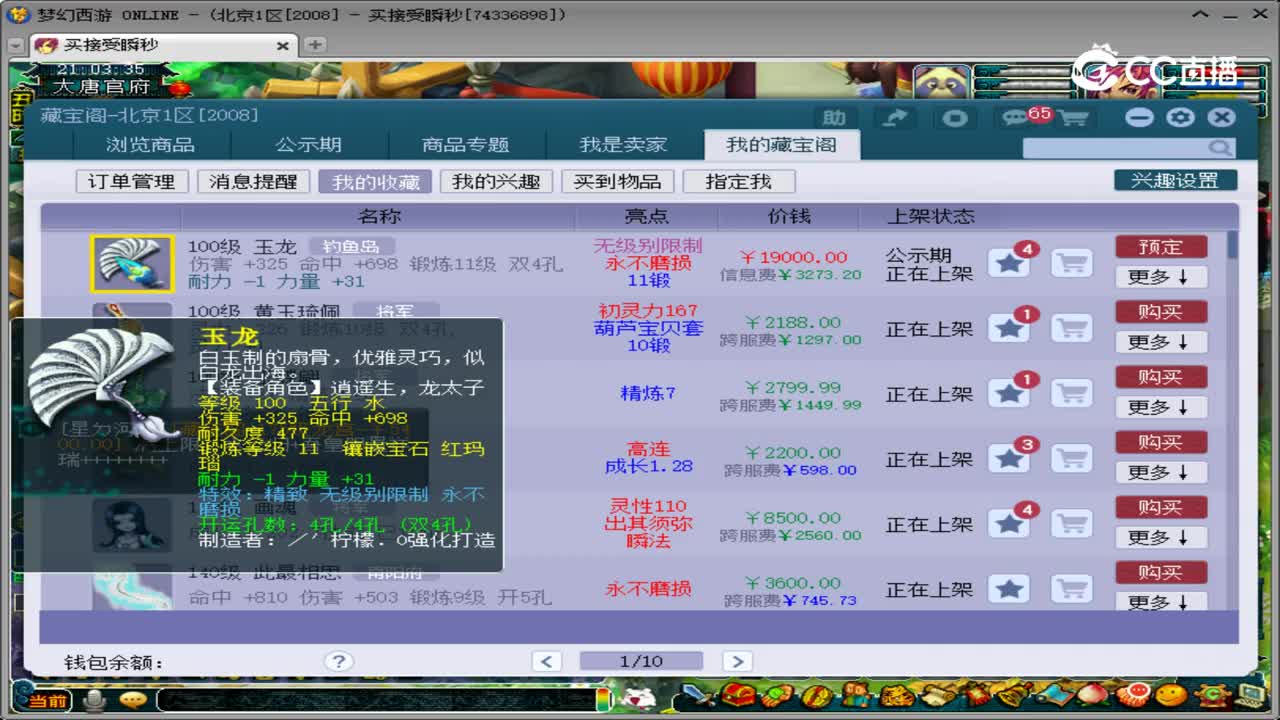Click 购买 for the ¥2188.00 item
Viewport: 1280px width, 720px height.
[1161, 312]
